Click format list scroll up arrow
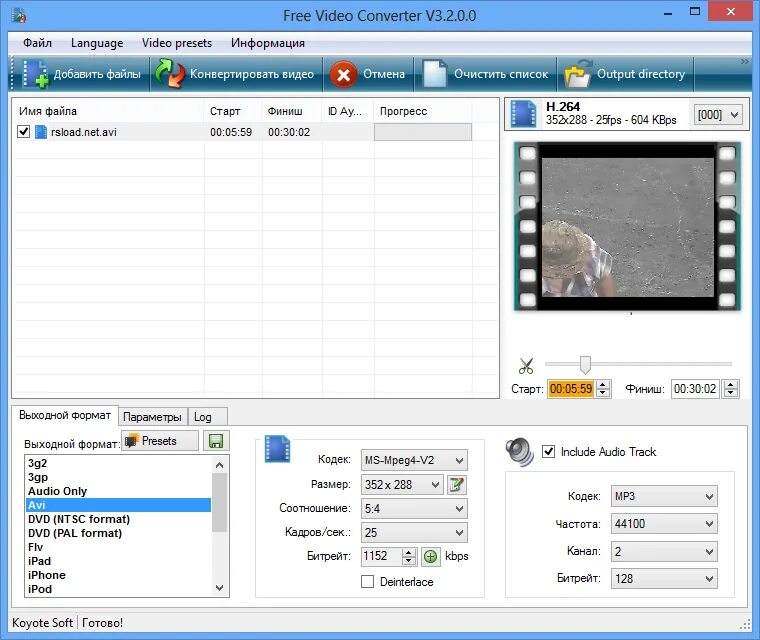Image resolution: width=760 pixels, height=640 pixels. coord(220,465)
